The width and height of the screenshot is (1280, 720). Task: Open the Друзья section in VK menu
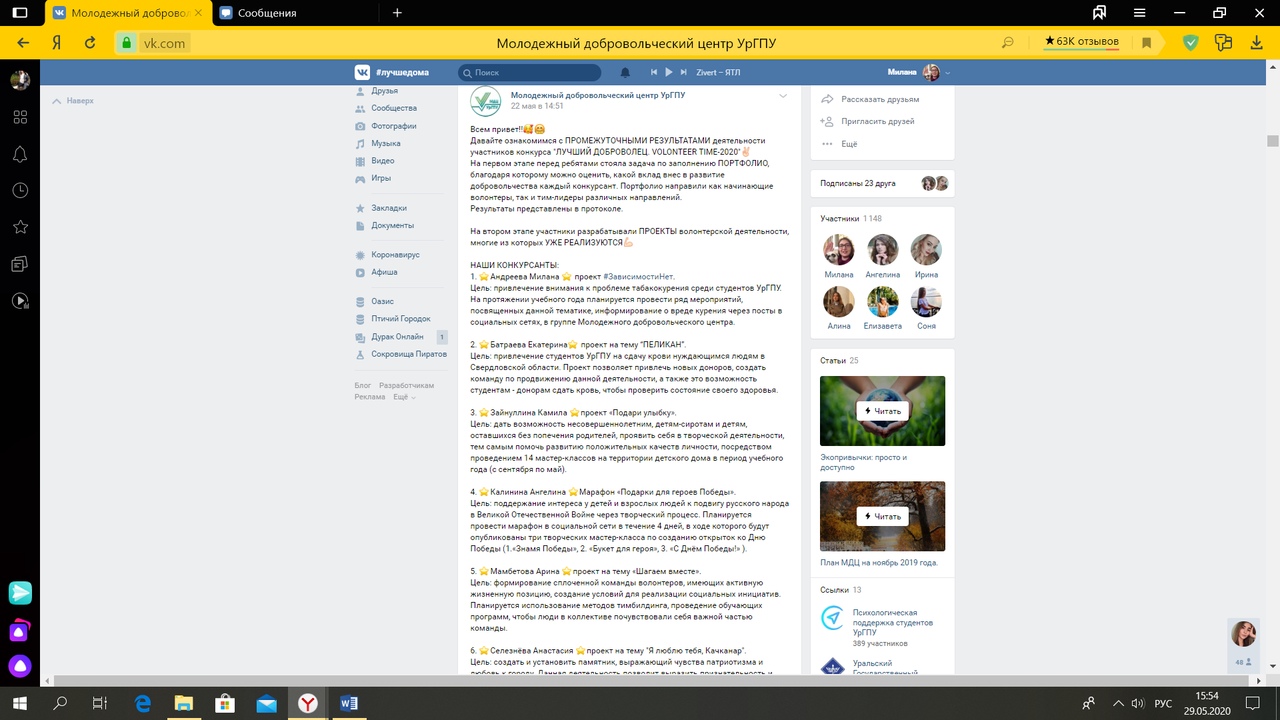coord(384,91)
